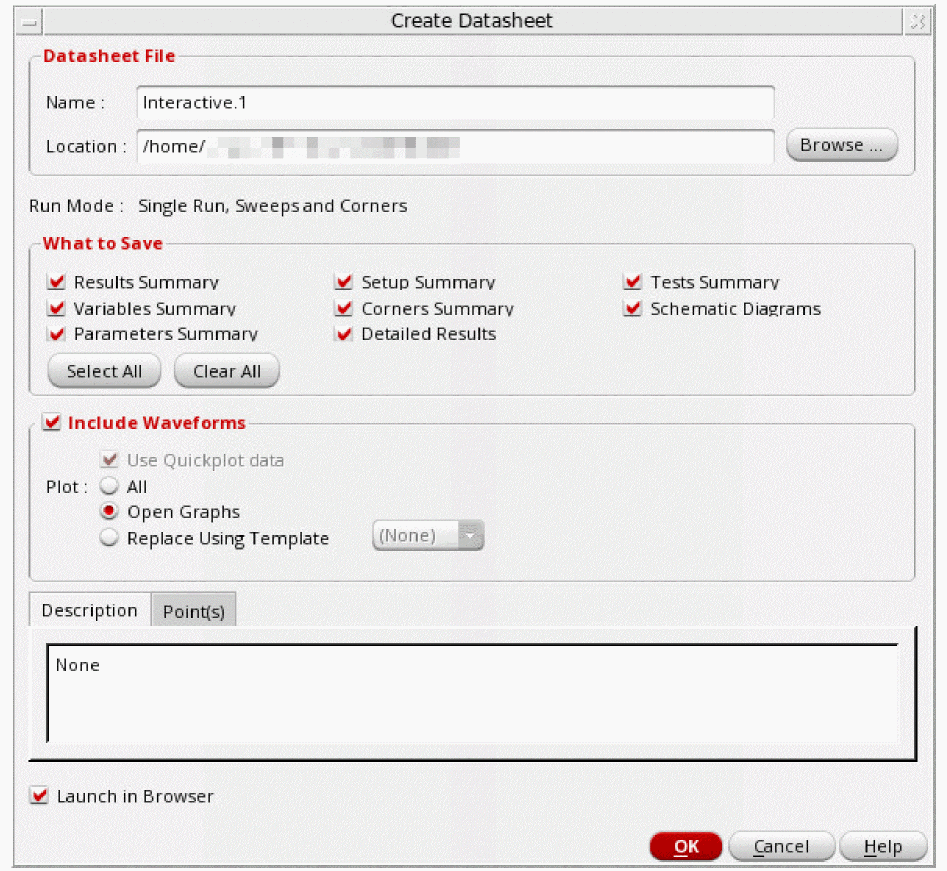Toggle the Variables Summary checkbox
Viewport: 947px width, 871px height.
coord(56,309)
